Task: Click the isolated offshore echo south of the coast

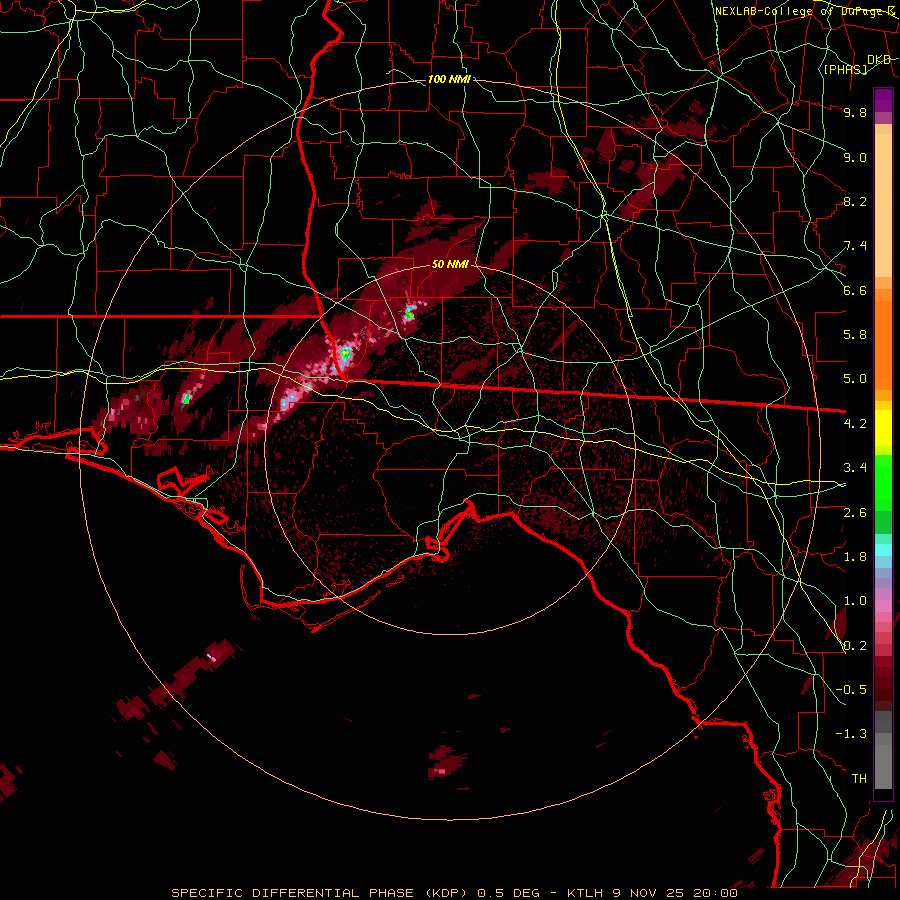Action: (x=446, y=762)
